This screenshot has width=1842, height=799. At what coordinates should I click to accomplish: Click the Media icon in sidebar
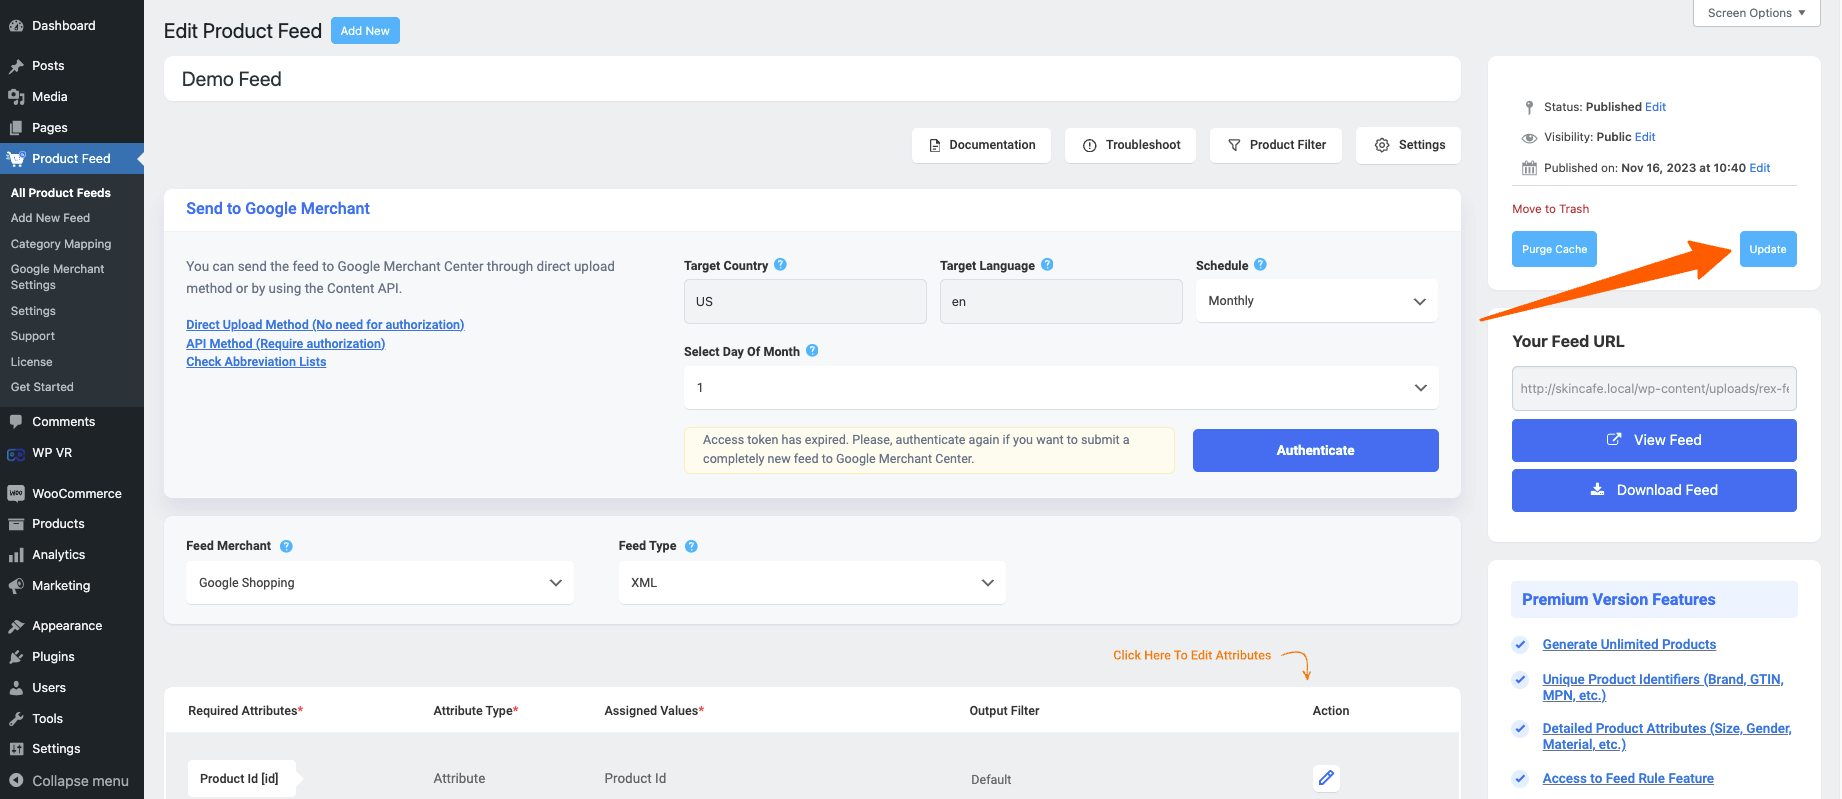(16, 97)
